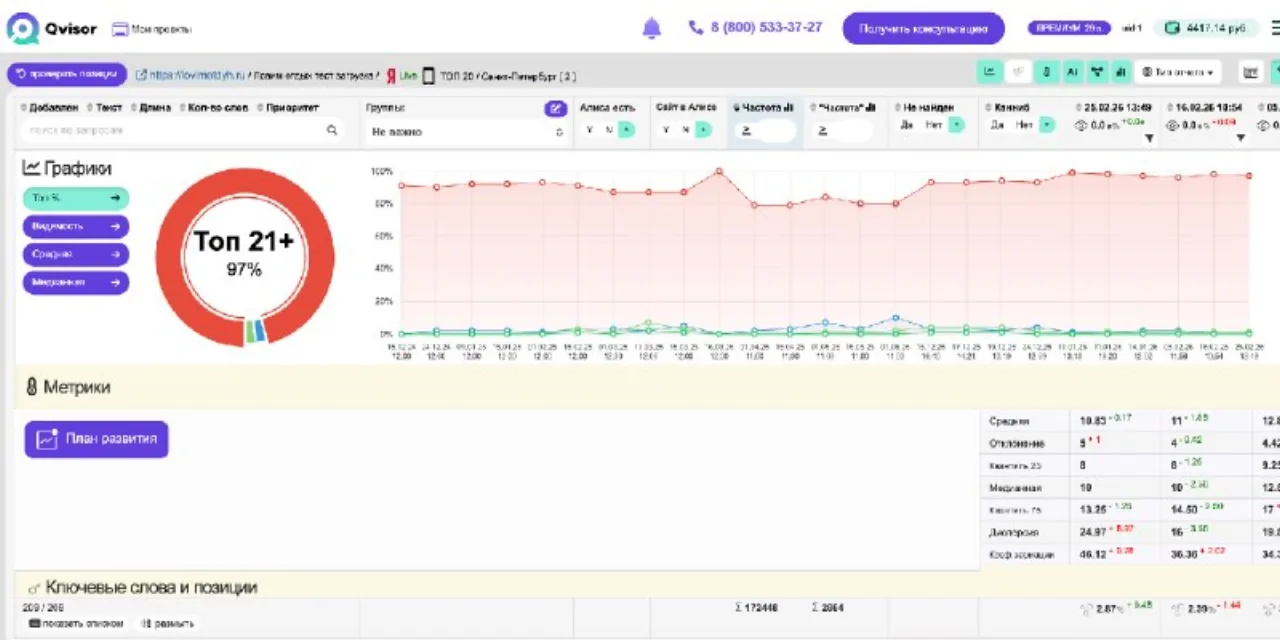The width and height of the screenshot is (1280, 640).
Task: Click the purple check positions button
Action: pyautogui.click(x=67, y=75)
